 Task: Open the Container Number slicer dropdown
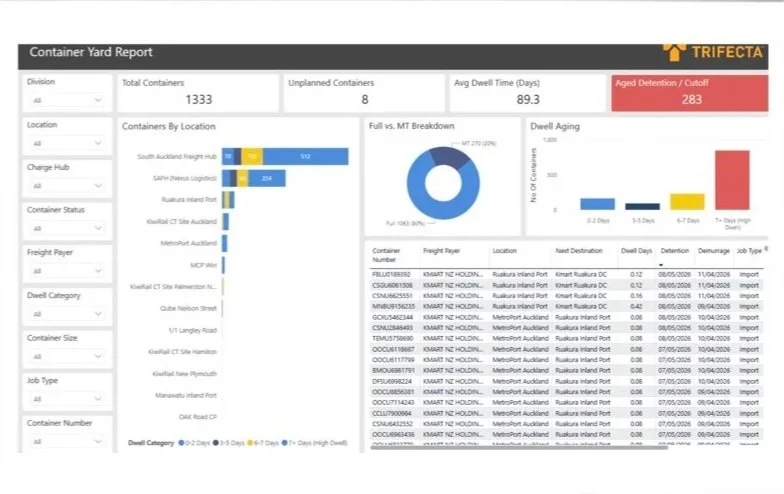67,442
